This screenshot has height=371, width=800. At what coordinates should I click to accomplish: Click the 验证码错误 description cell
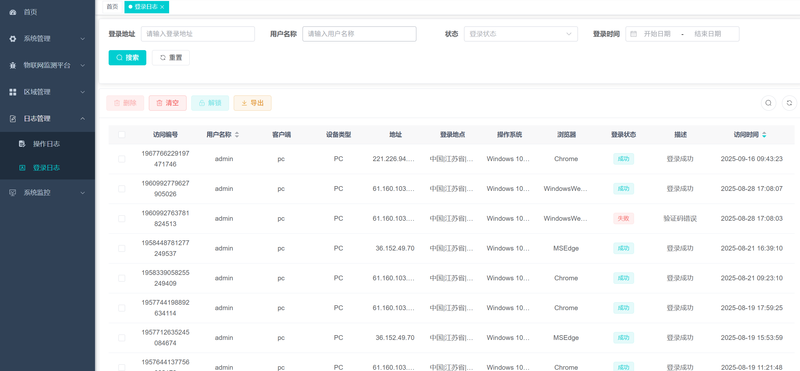(680, 218)
